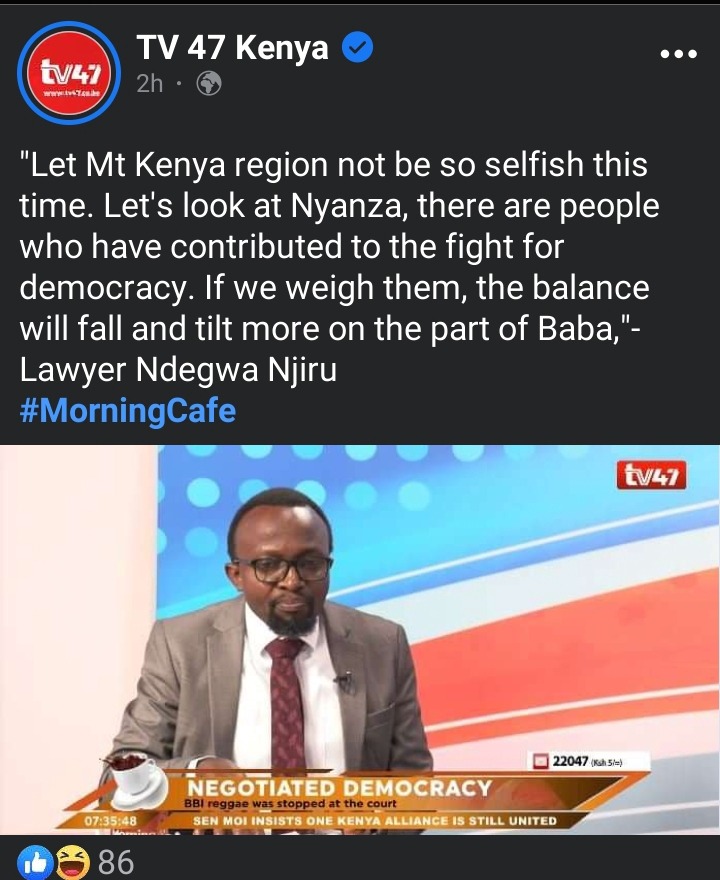Click the SEN MOI INSISTS news ticker

(375, 821)
